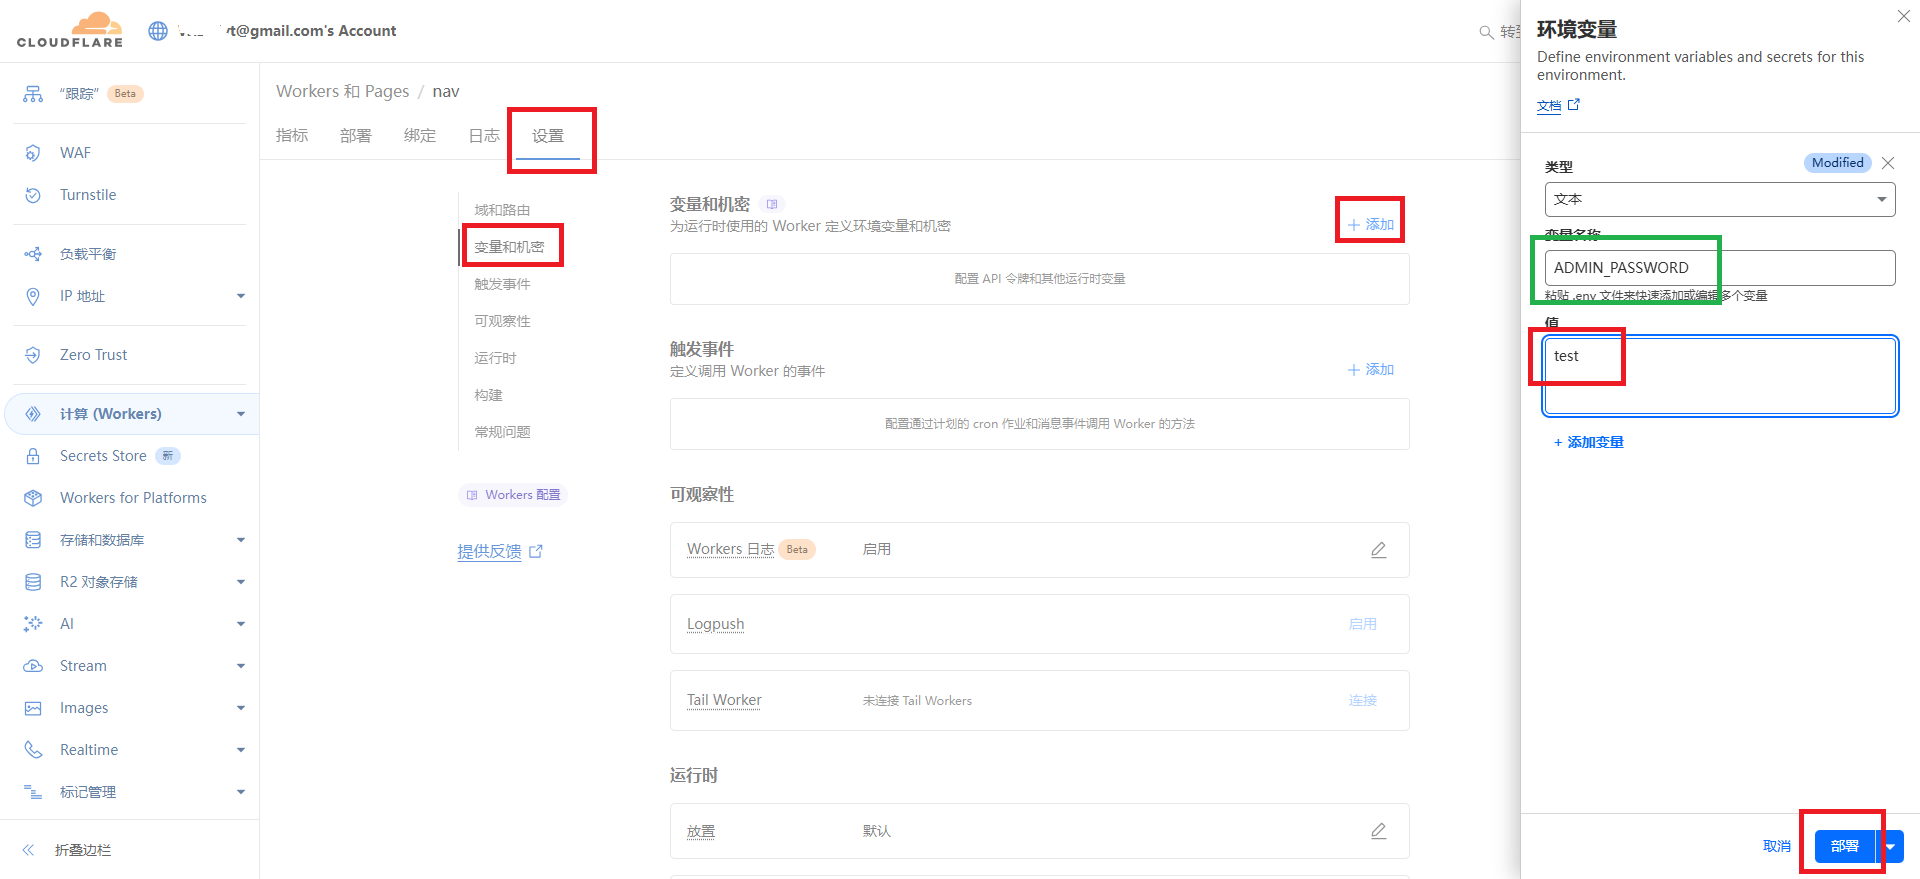Open Turnstile from the sidebar
1920x879 pixels.
[88, 195]
